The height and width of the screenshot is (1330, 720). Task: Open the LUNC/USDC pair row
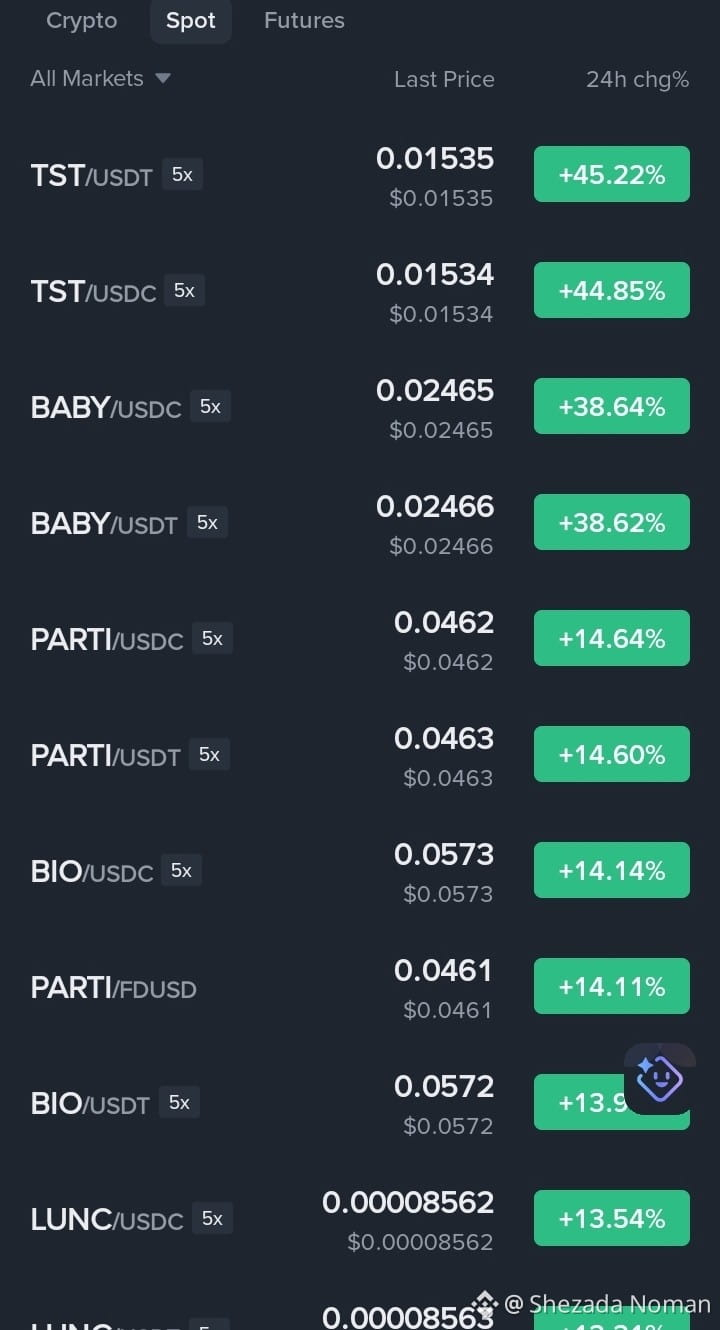click(360, 1220)
